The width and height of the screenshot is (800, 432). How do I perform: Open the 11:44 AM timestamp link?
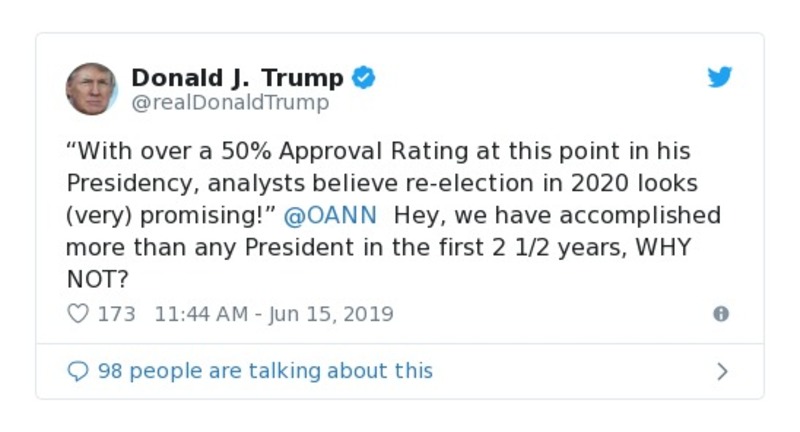tap(201, 314)
